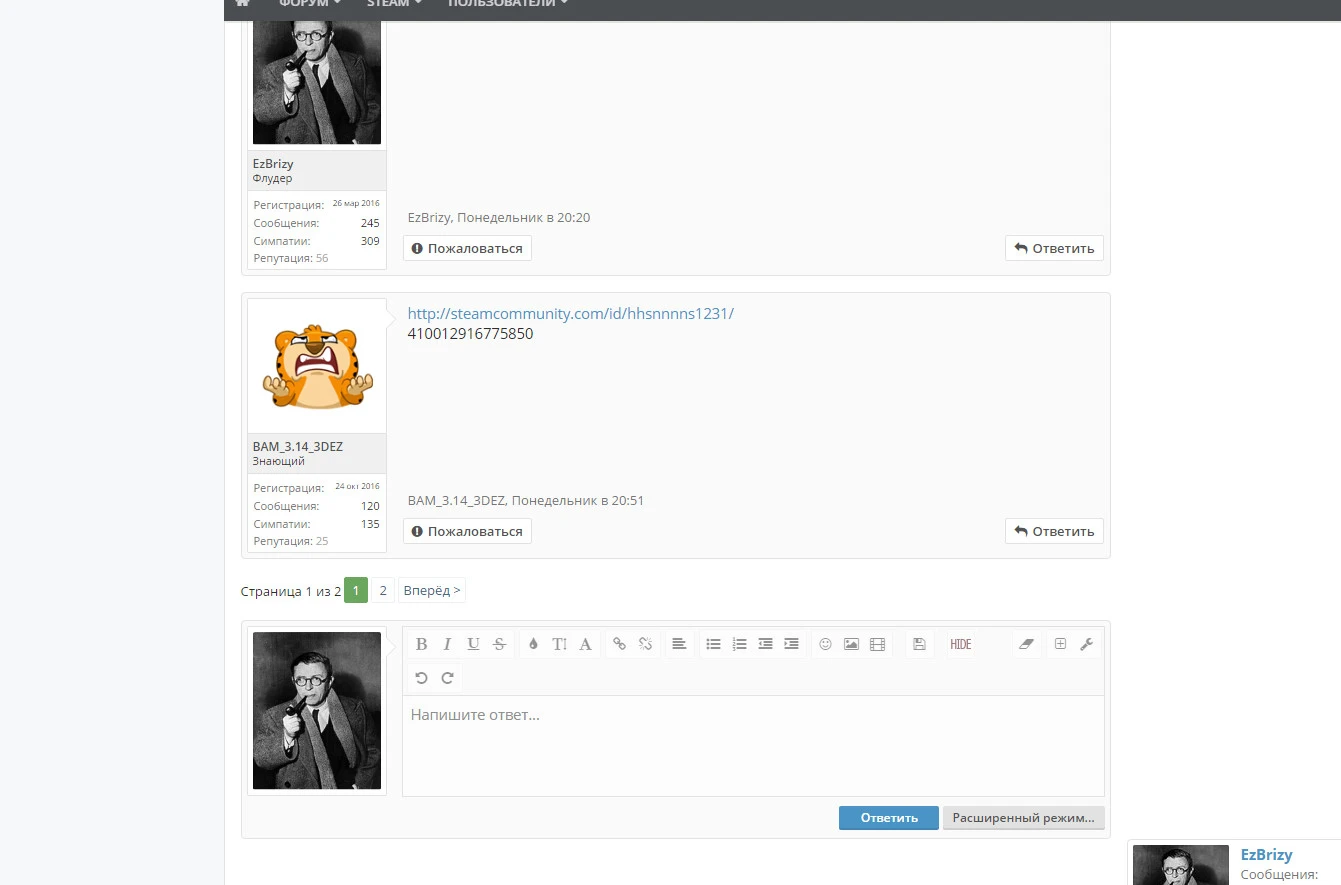Click BAM_3.14_3DEZ's message count 120
The image size is (1341, 885).
point(370,506)
